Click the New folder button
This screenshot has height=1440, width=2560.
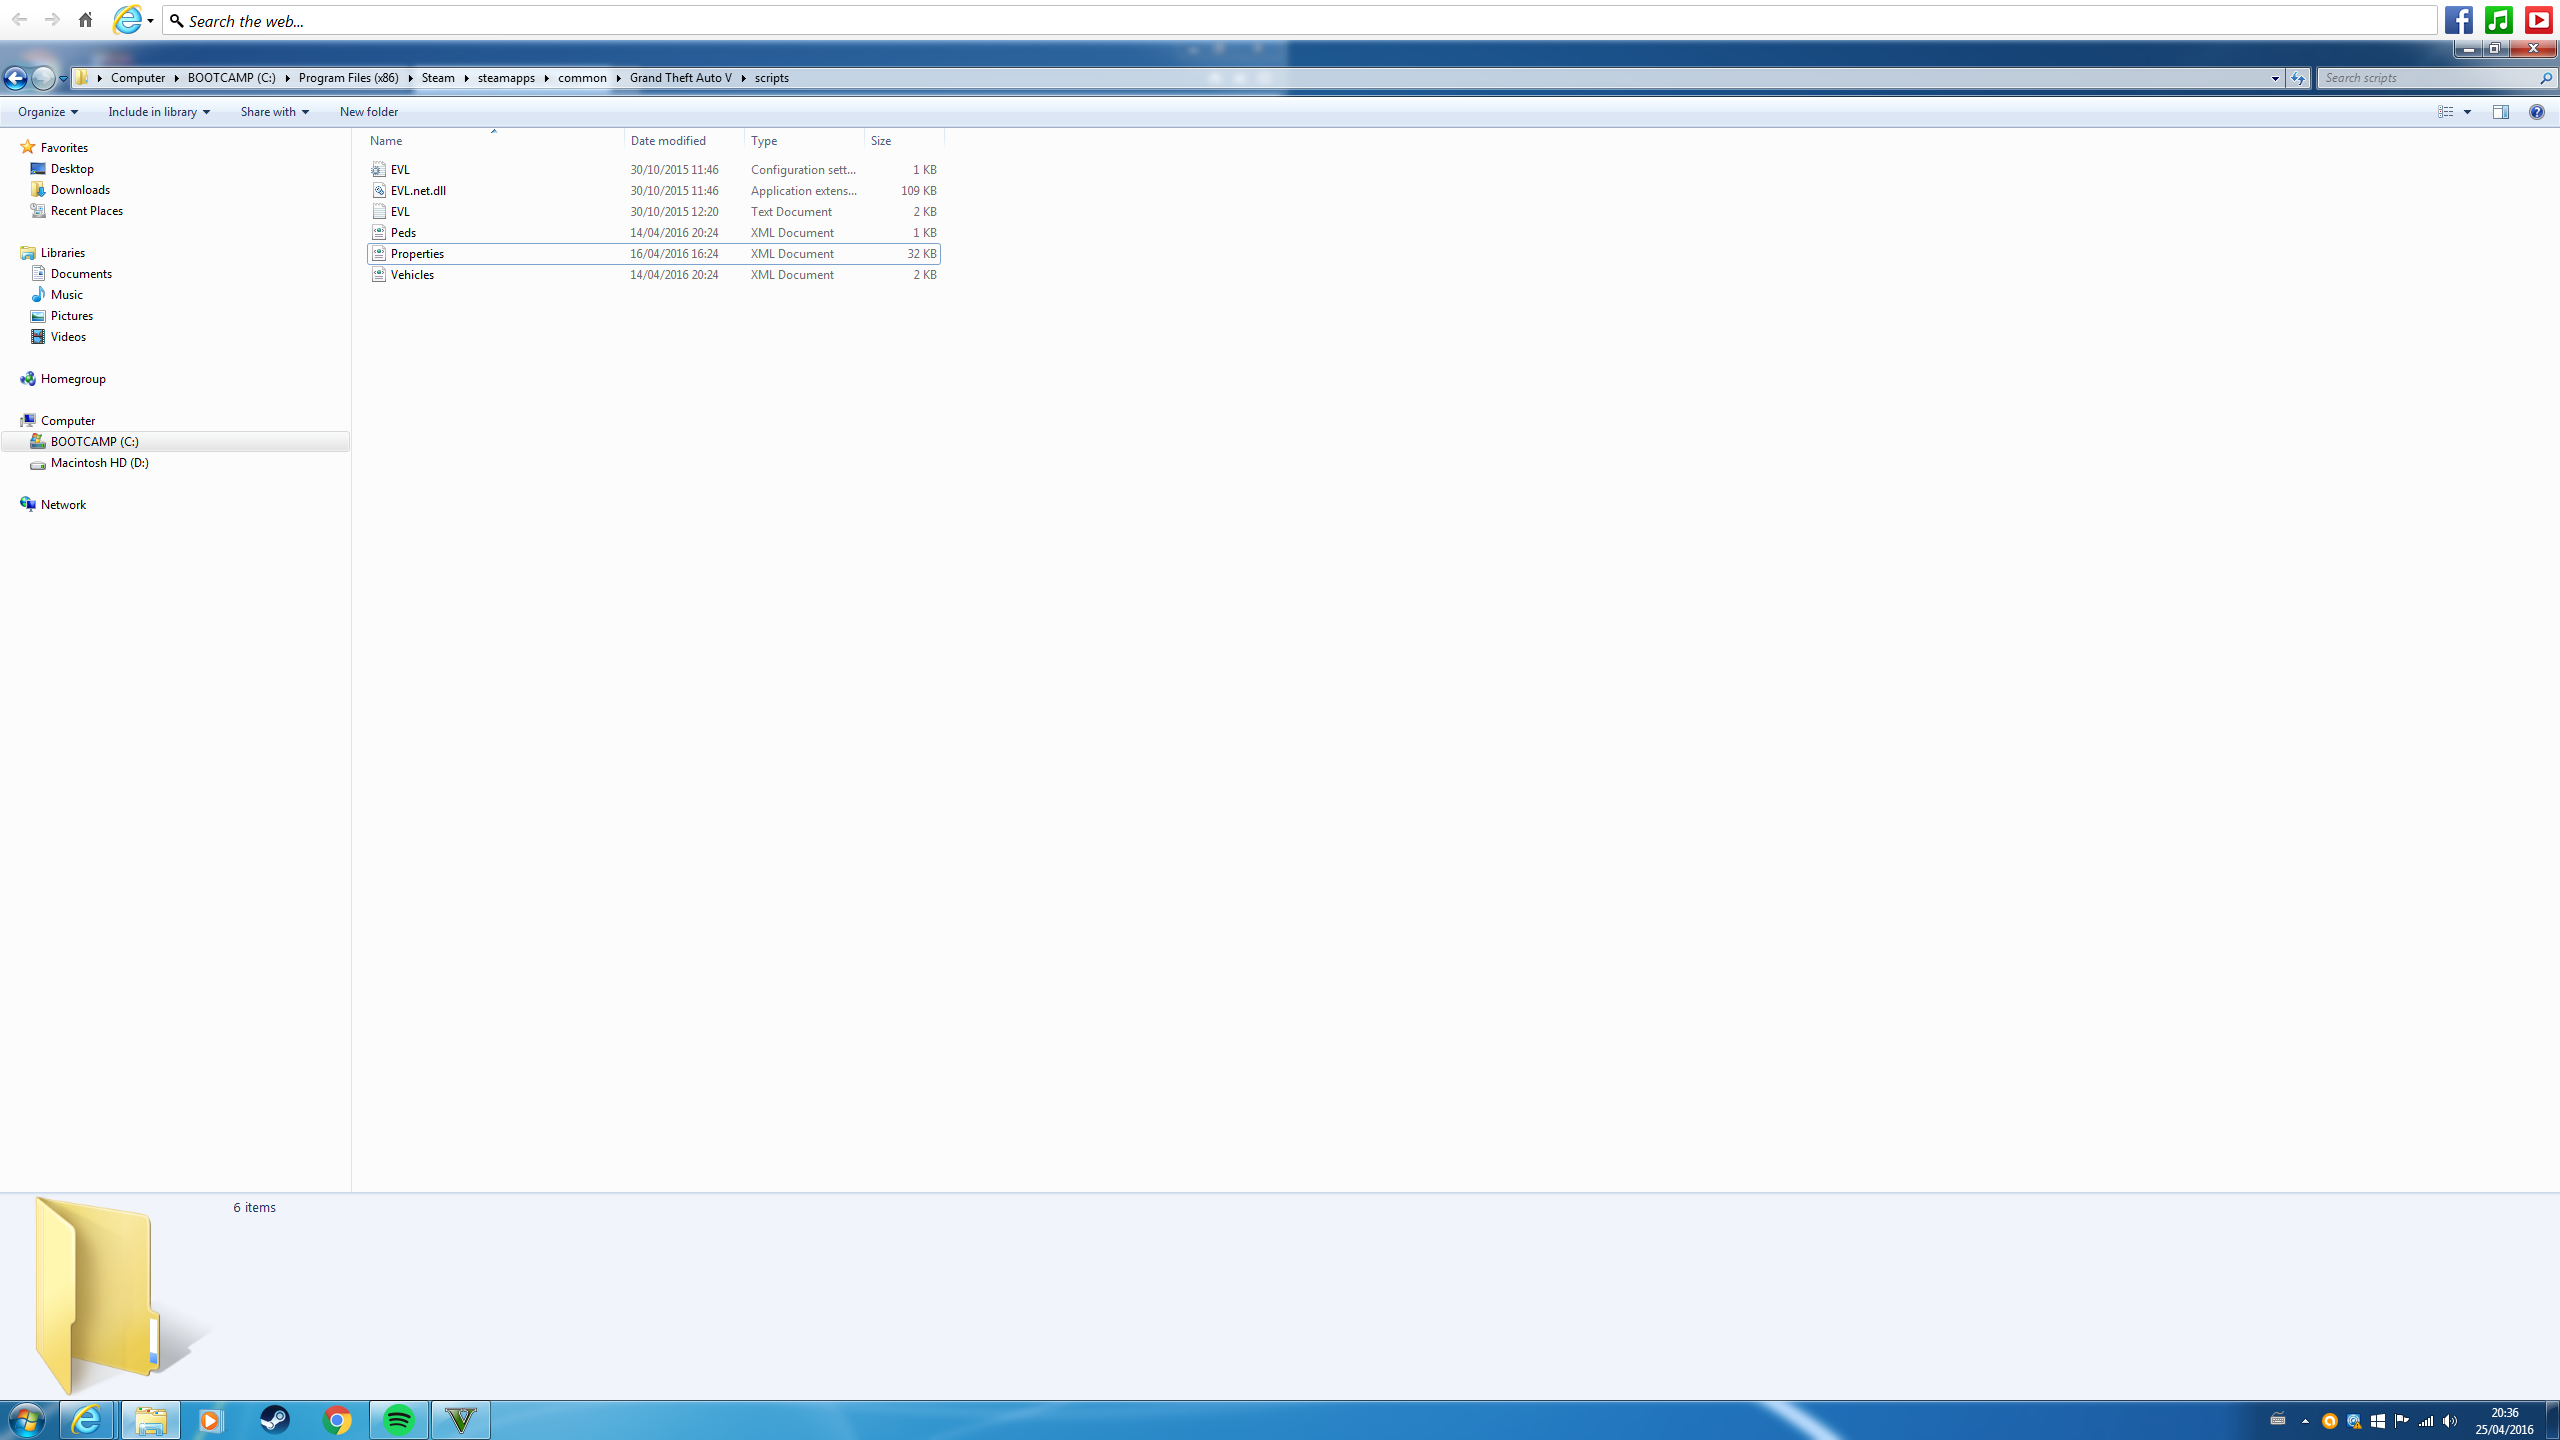pyautogui.click(x=368, y=112)
